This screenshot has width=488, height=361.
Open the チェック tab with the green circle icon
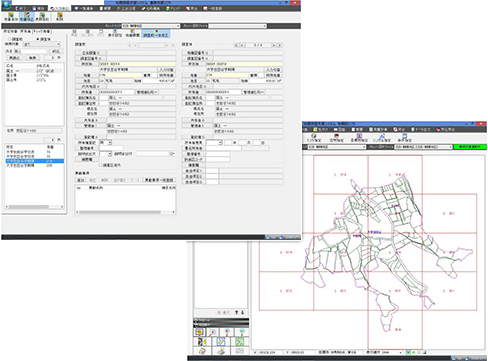click(173, 8)
